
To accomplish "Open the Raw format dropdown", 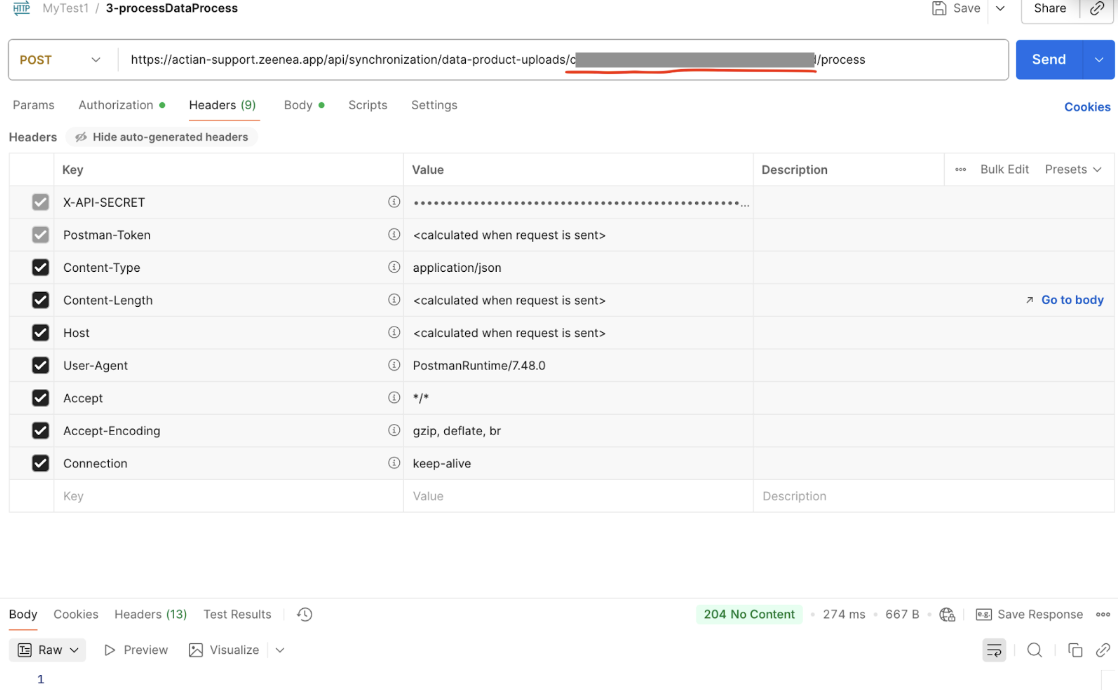I will click(48, 650).
